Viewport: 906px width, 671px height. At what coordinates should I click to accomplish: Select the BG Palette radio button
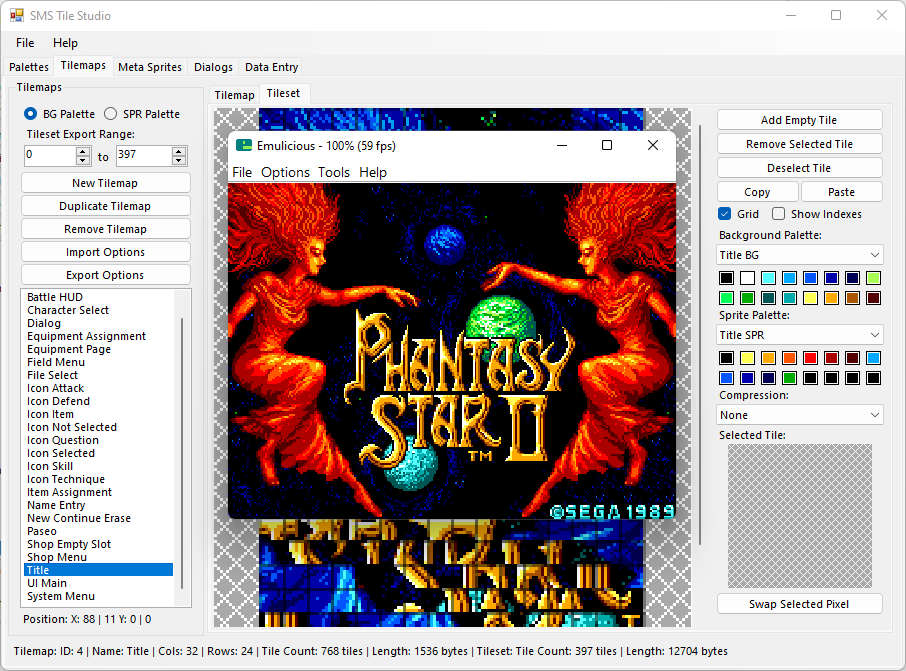click(31, 114)
